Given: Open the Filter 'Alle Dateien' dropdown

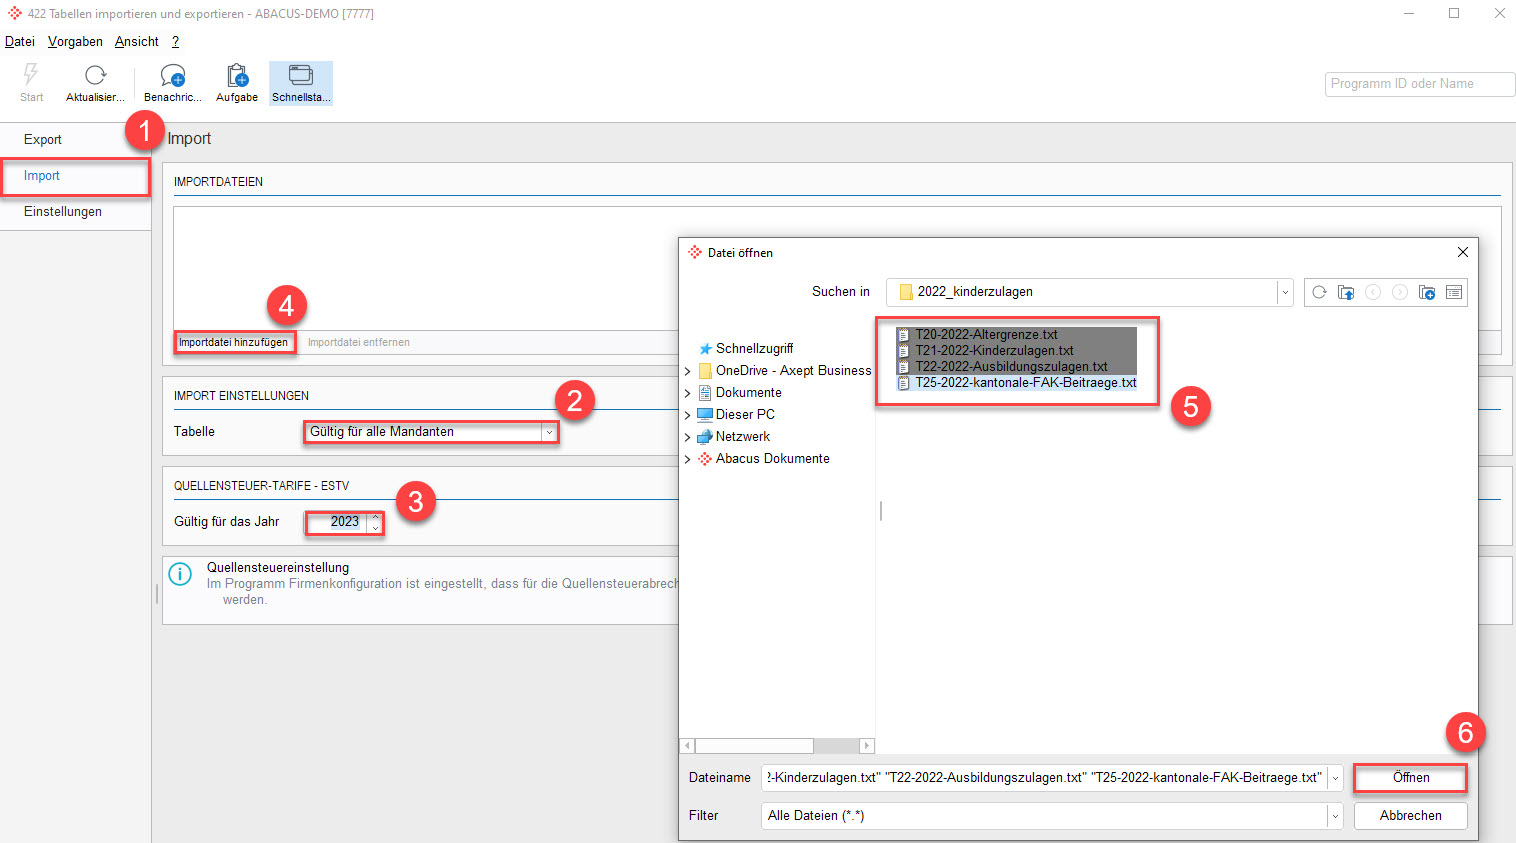Looking at the screenshot, I should [1335, 816].
